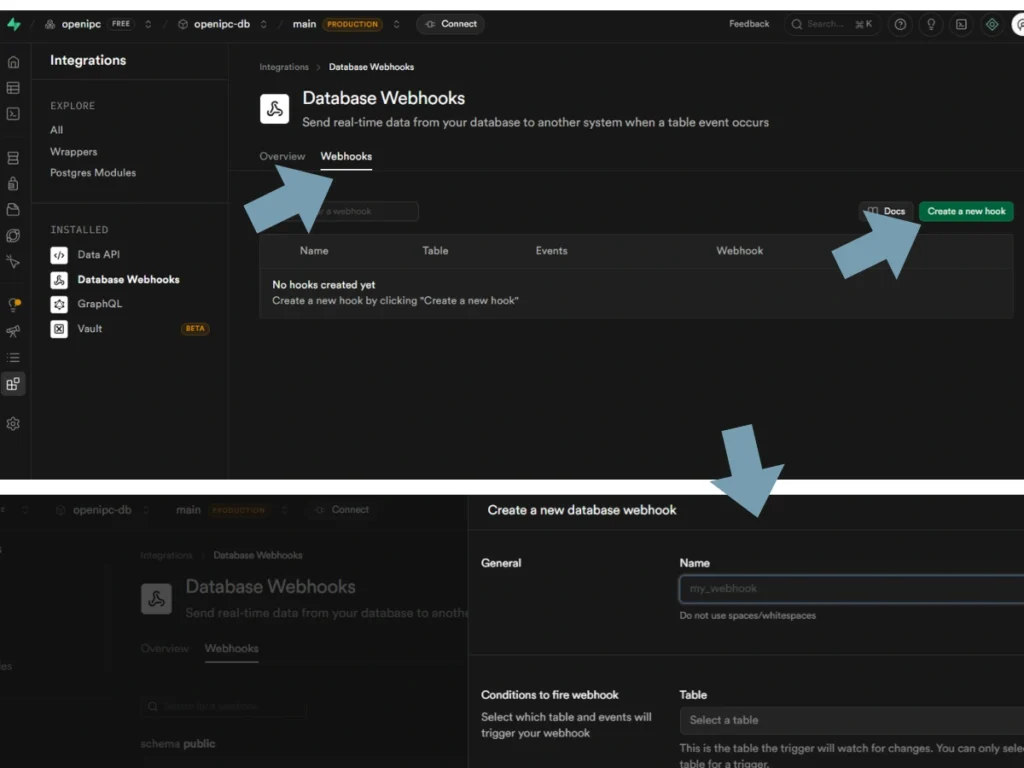Select Wrappers under Explore
The width and height of the screenshot is (1024, 768).
(74, 152)
